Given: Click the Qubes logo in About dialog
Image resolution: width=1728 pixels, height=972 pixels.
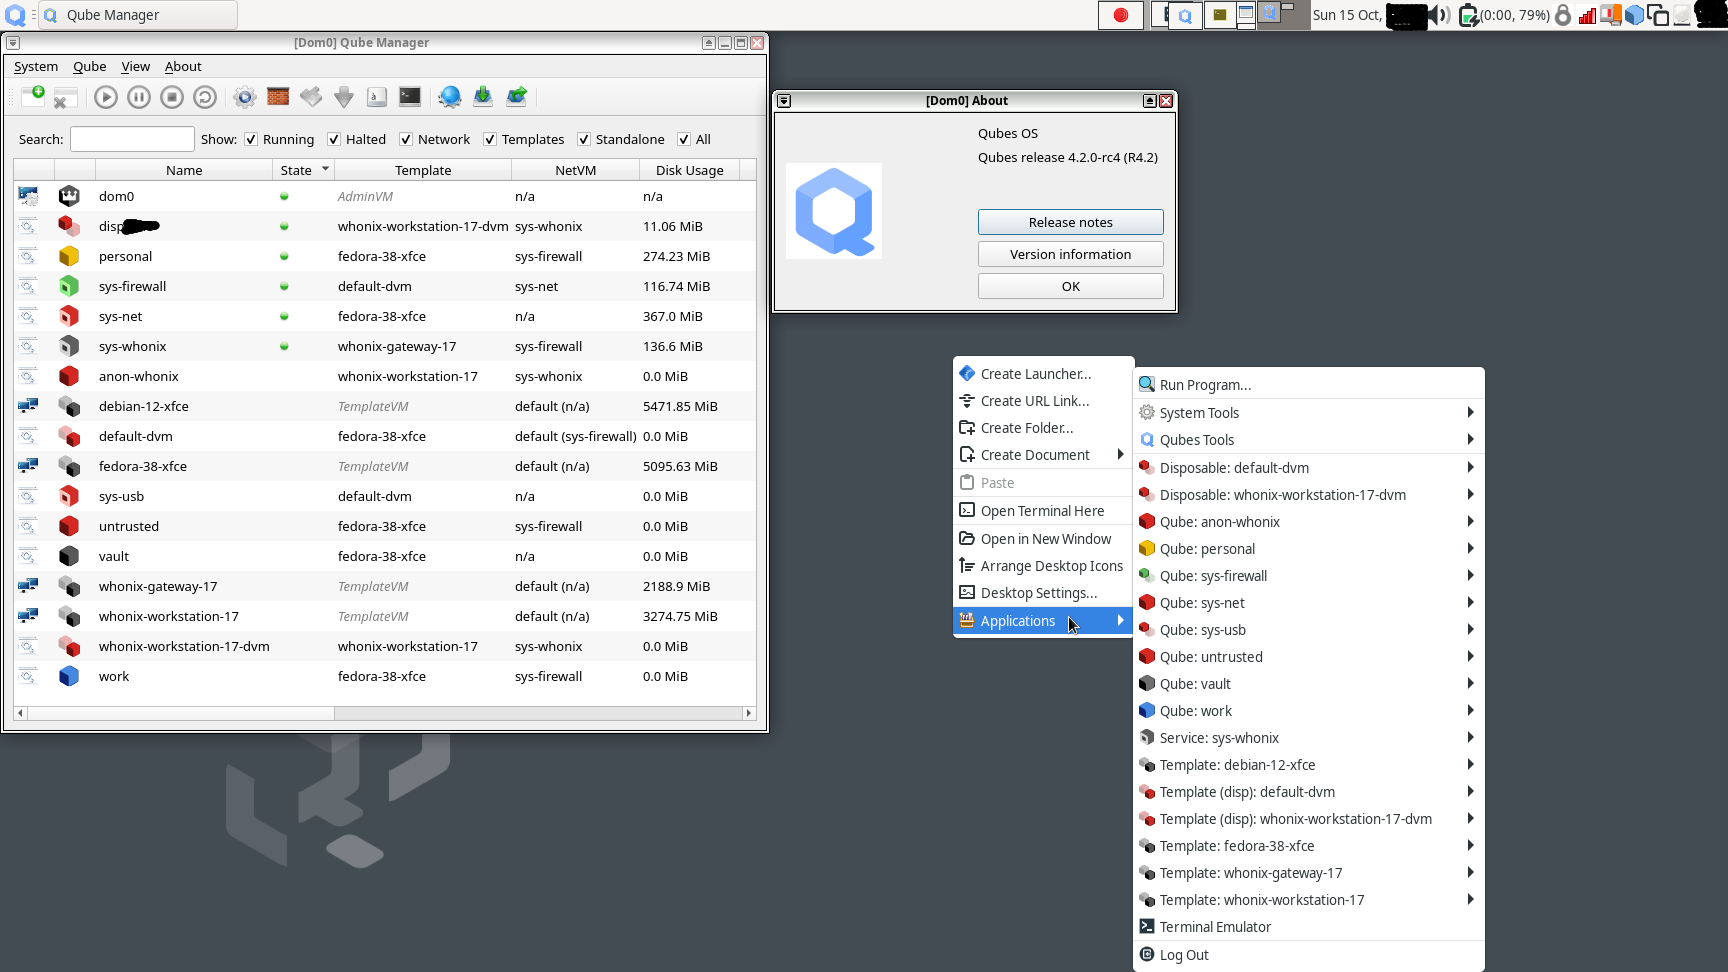Looking at the screenshot, I should [834, 211].
